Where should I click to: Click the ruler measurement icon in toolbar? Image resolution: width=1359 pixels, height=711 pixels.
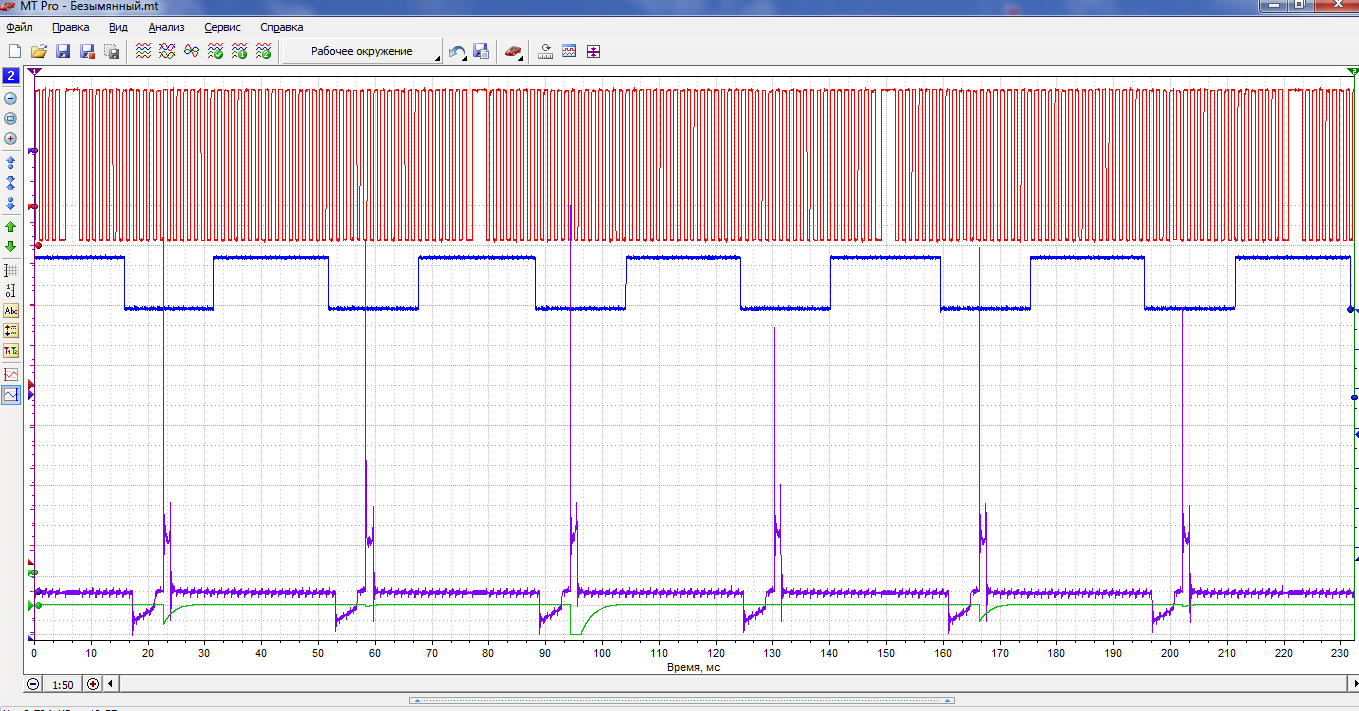tap(545, 51)
